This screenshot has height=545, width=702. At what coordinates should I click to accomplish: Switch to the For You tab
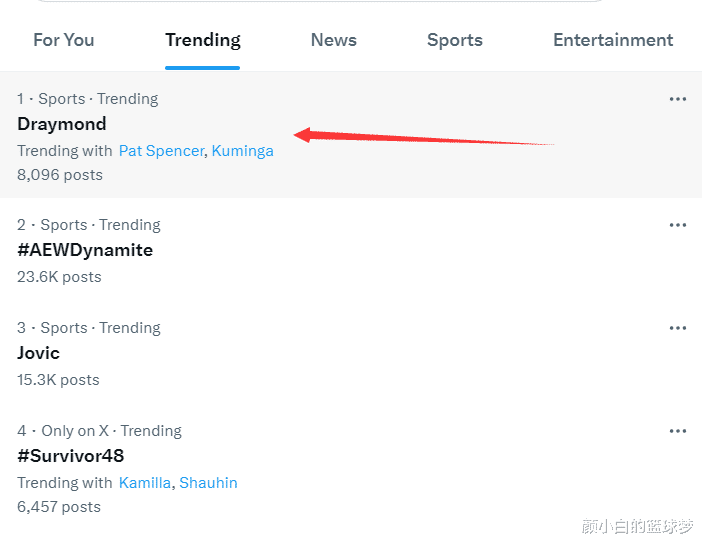(64, 40)
